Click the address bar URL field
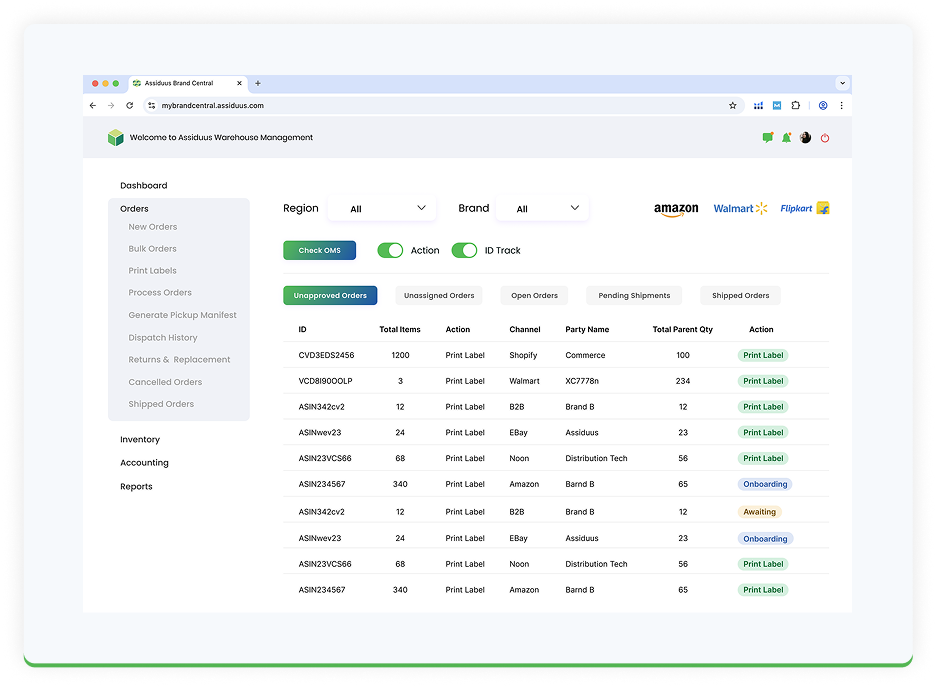The image size is (937, 687). click(x=442, y=105)
